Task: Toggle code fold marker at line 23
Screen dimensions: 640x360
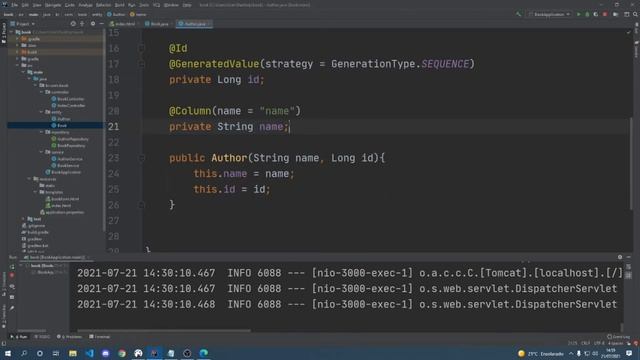Action: [x=141, y=158]
